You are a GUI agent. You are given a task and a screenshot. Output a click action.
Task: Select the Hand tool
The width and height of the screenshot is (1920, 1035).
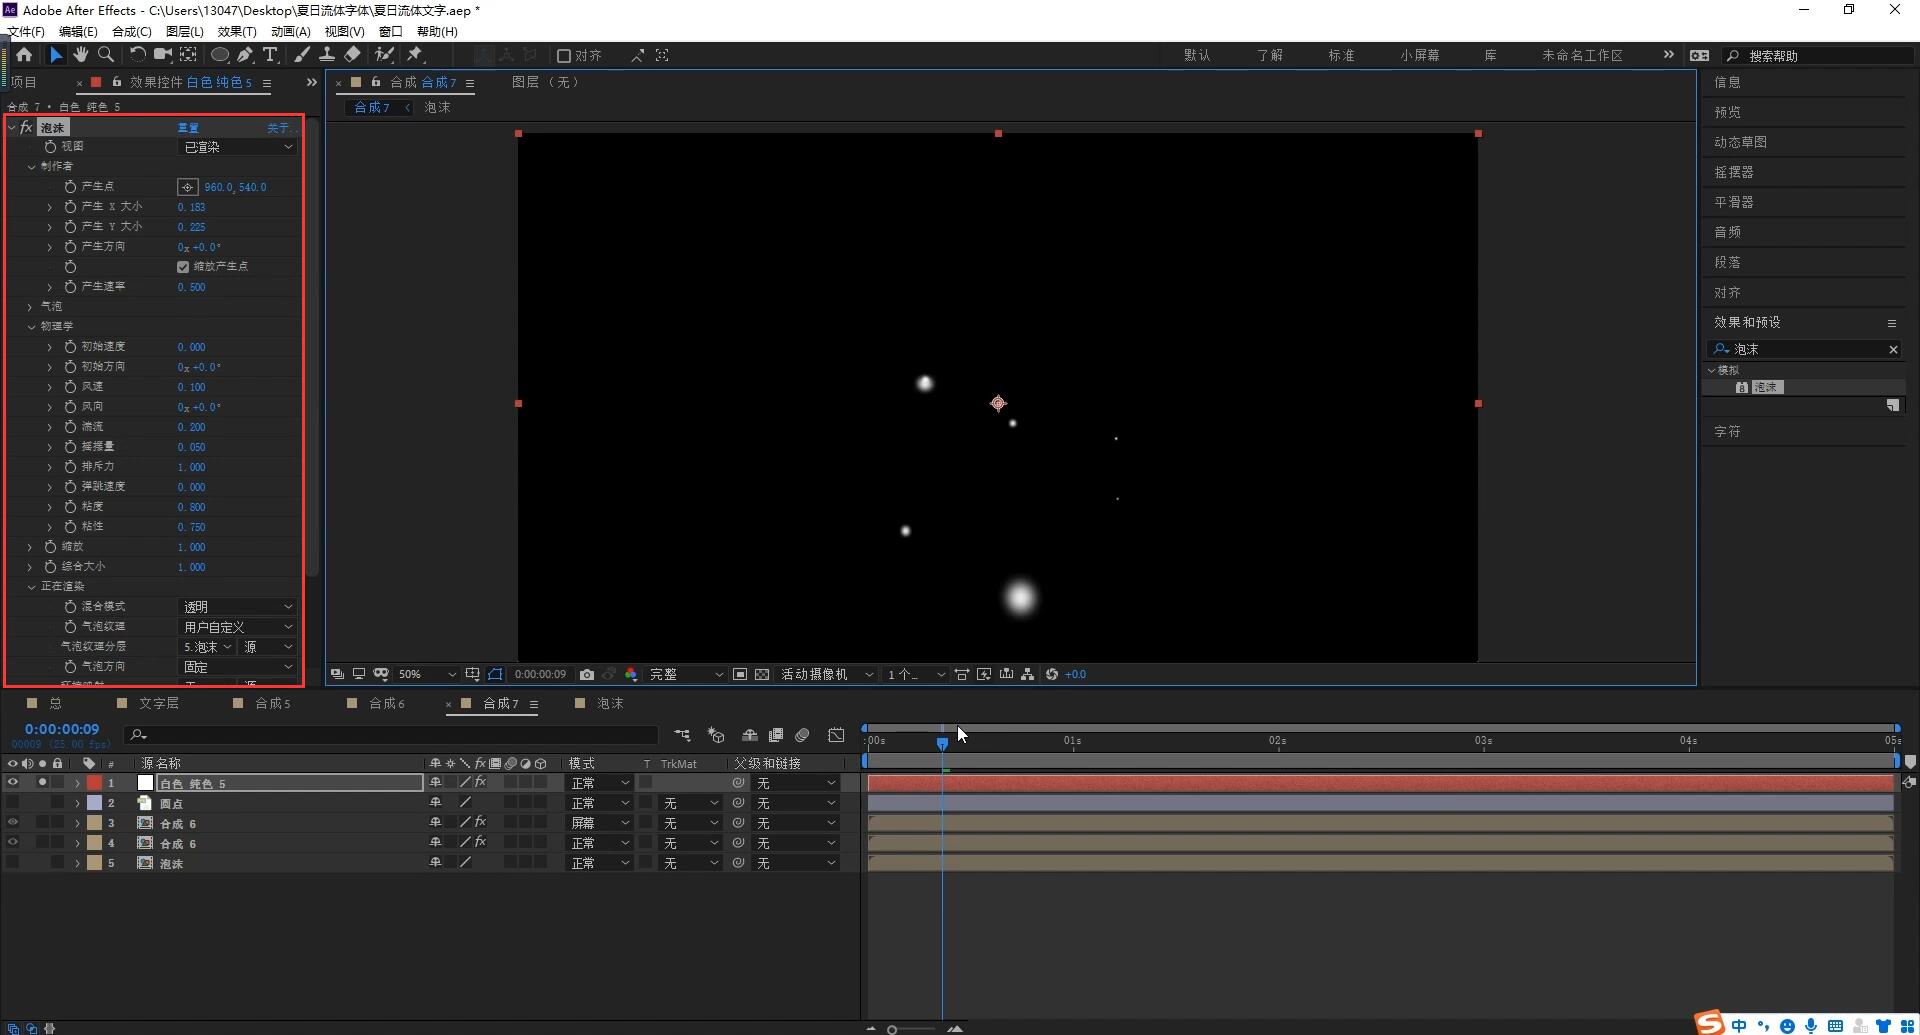80,55
